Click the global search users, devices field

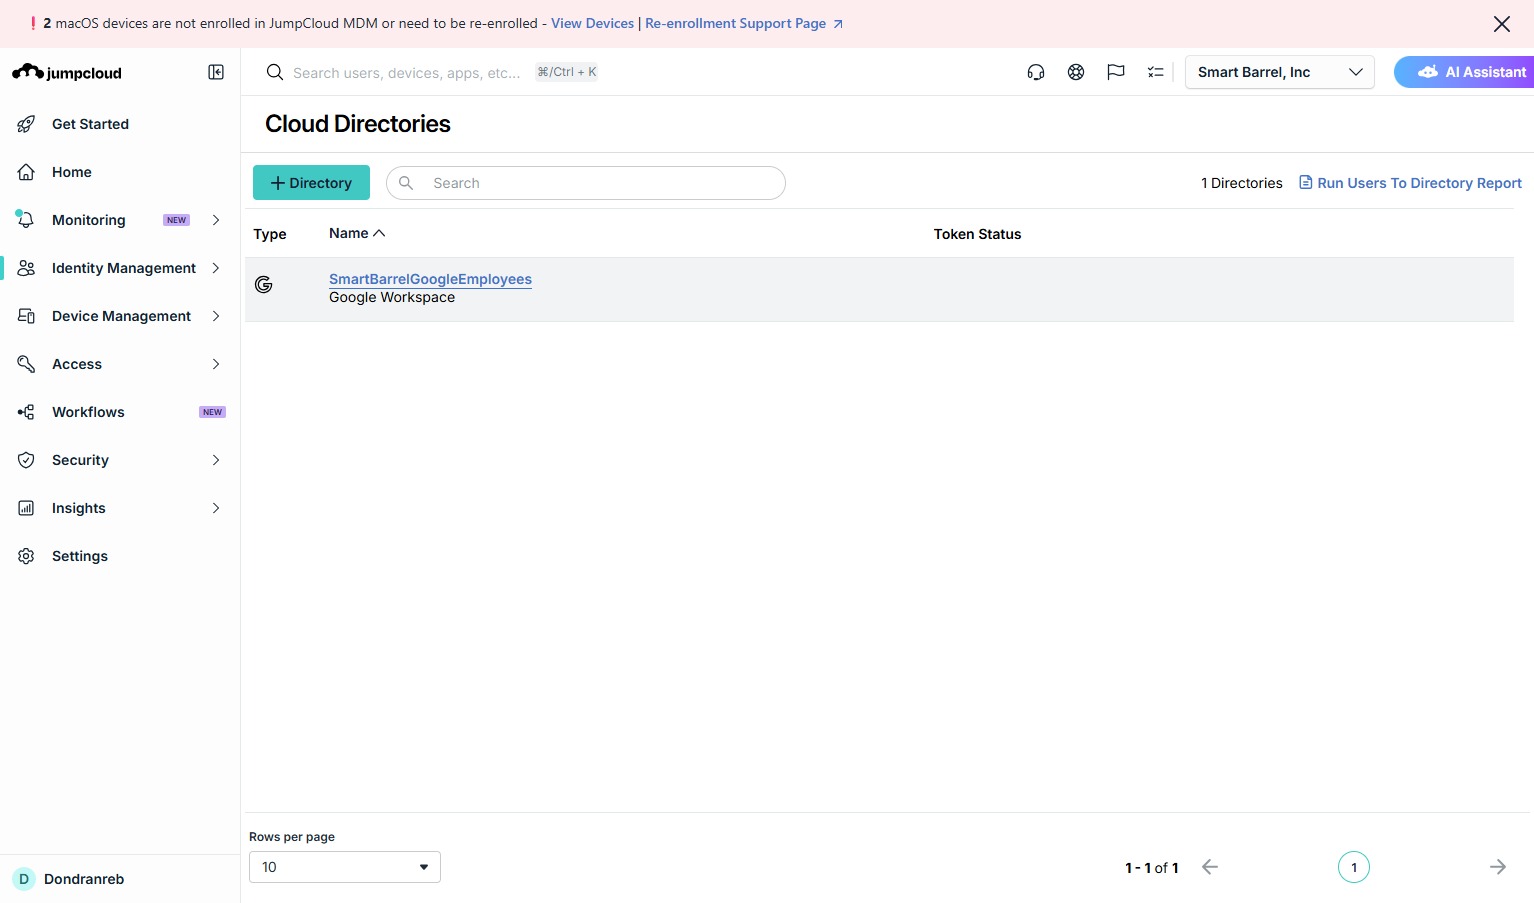[406, 72]
